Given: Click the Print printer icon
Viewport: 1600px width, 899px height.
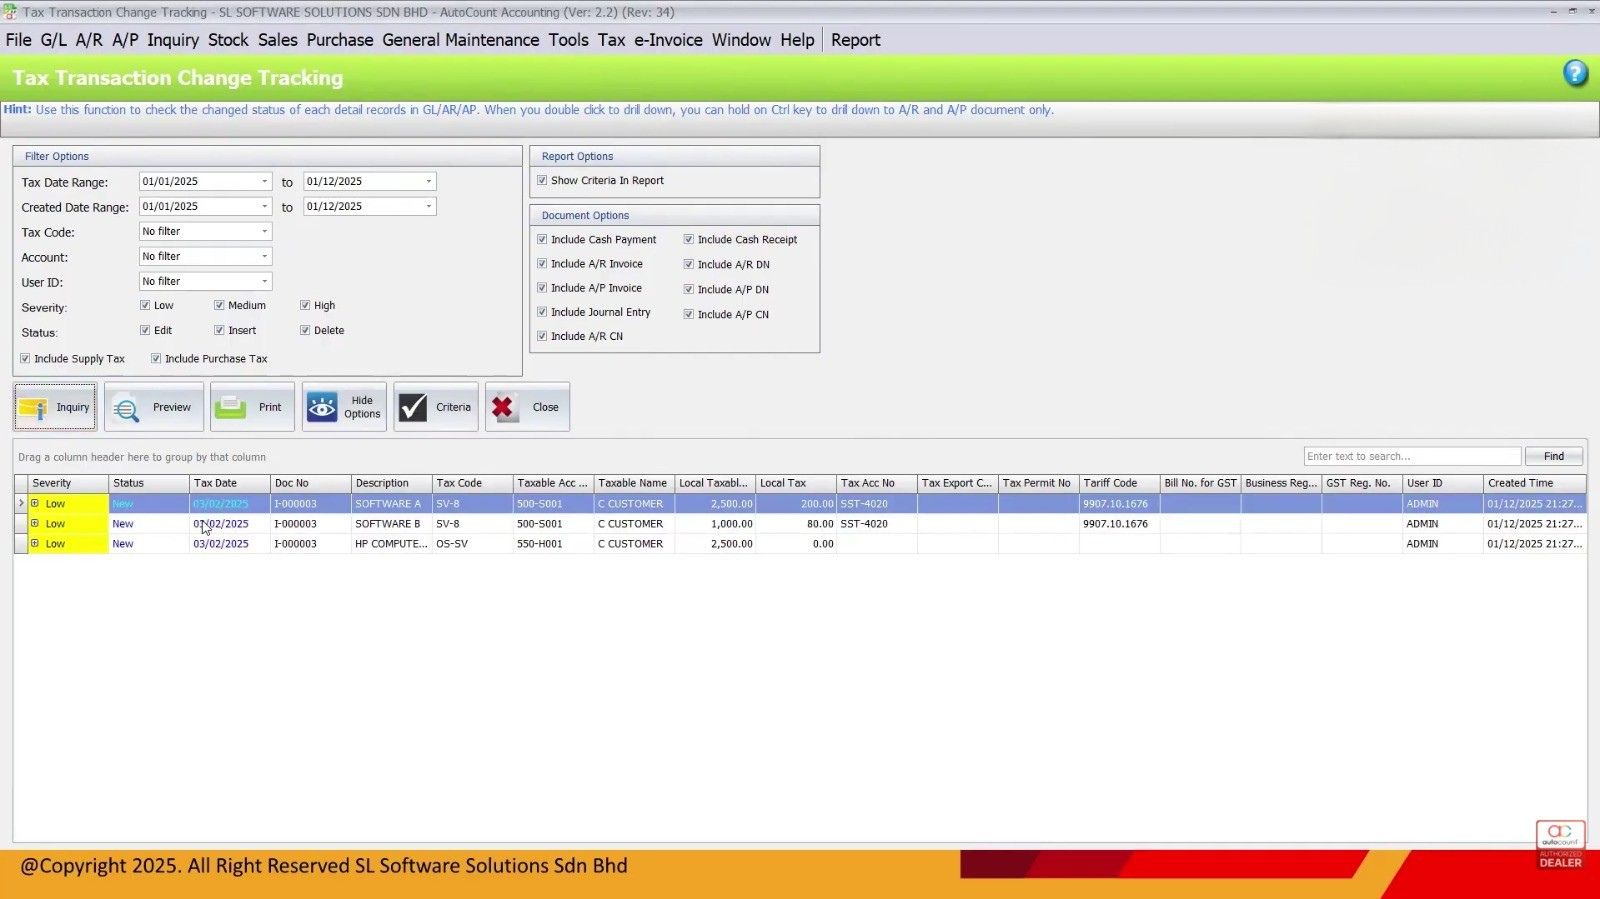Looking at the screenshot, I should (231, 407).
